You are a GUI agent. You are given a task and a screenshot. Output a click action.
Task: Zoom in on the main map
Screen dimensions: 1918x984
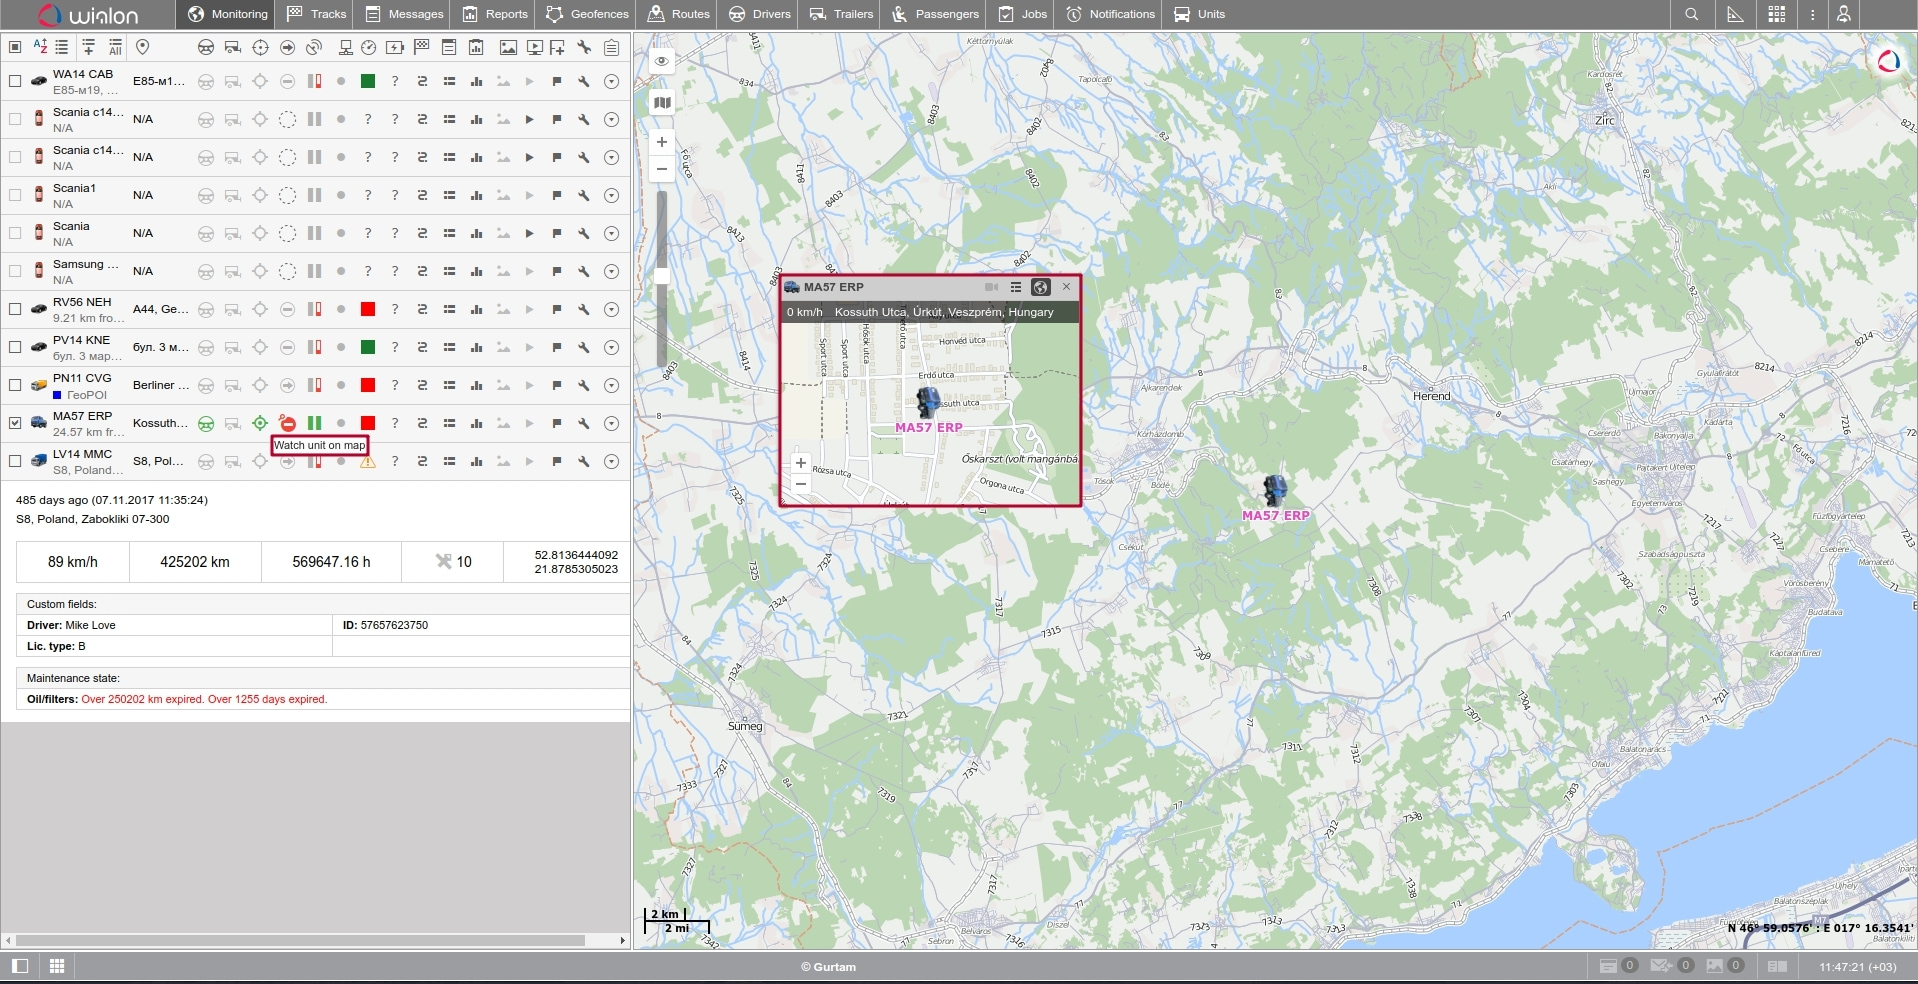pyautogui.click(x=661, y=142)
